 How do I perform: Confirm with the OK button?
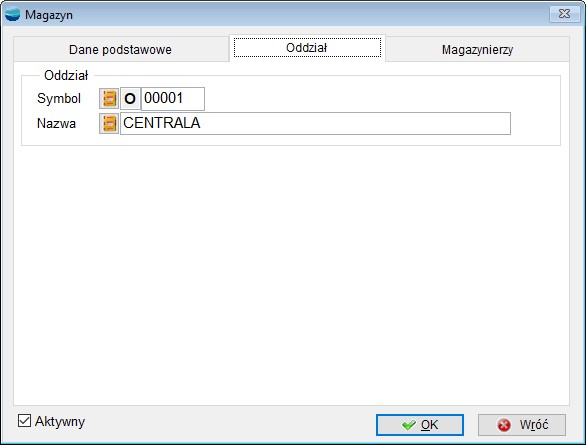420,425
